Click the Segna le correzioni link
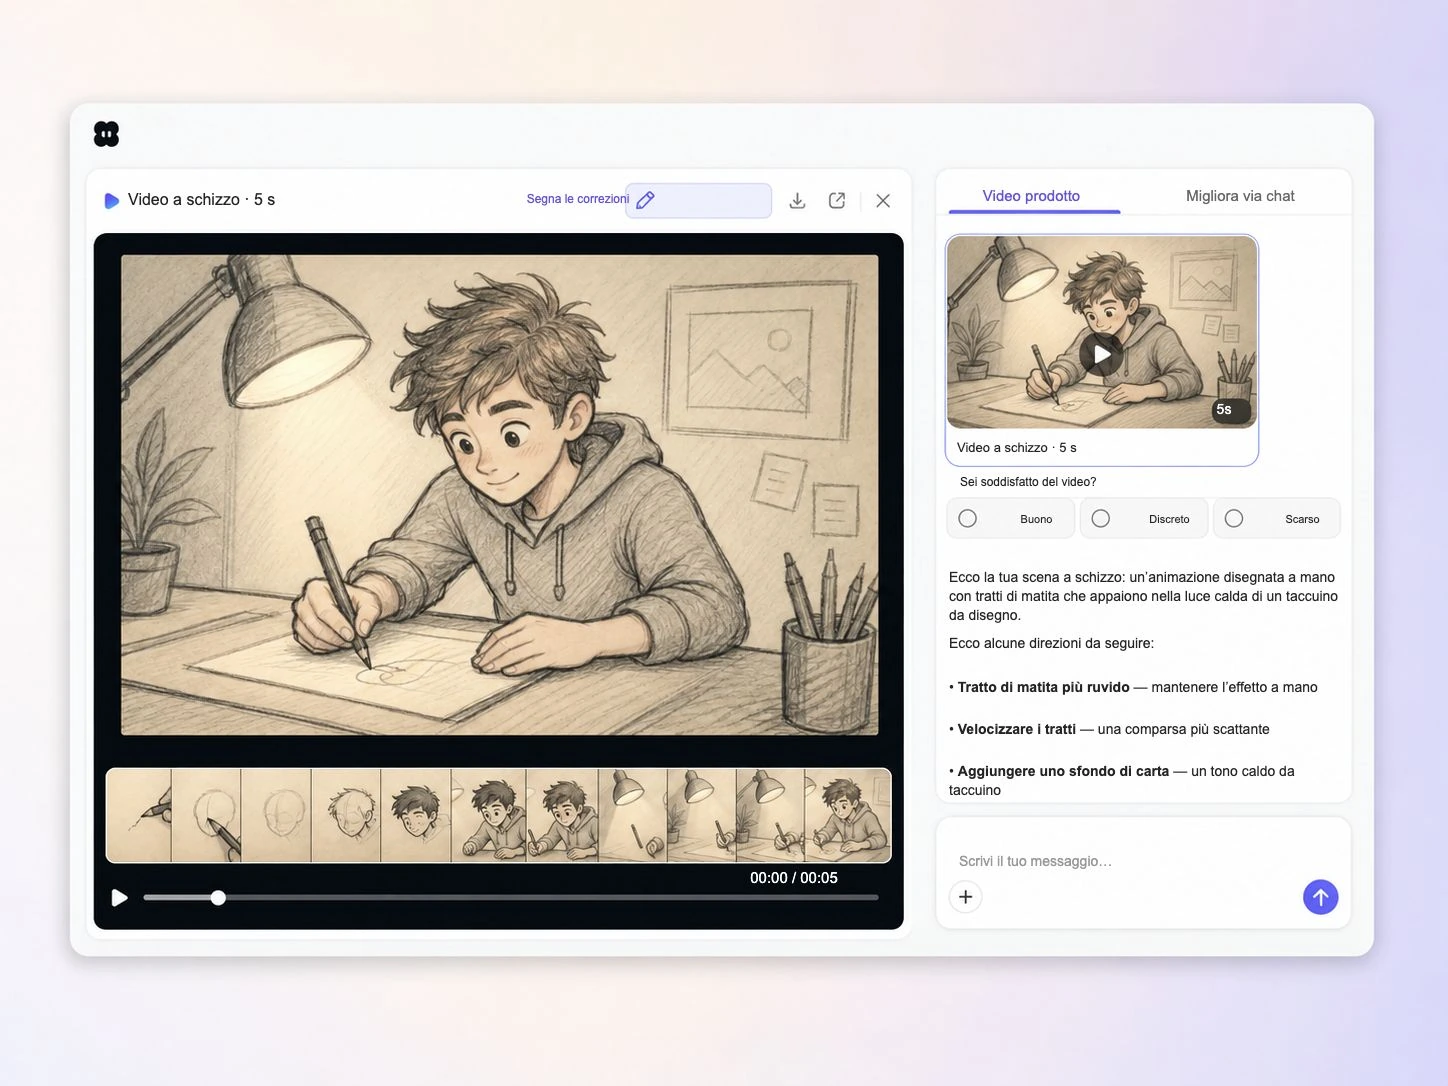Image resolution: width=1448 pixels, height=1086 pixels. (x=578, y=199)
